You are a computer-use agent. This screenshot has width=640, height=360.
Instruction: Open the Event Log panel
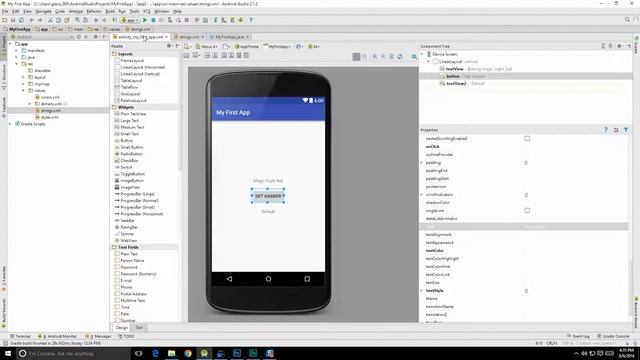point(578,336)
